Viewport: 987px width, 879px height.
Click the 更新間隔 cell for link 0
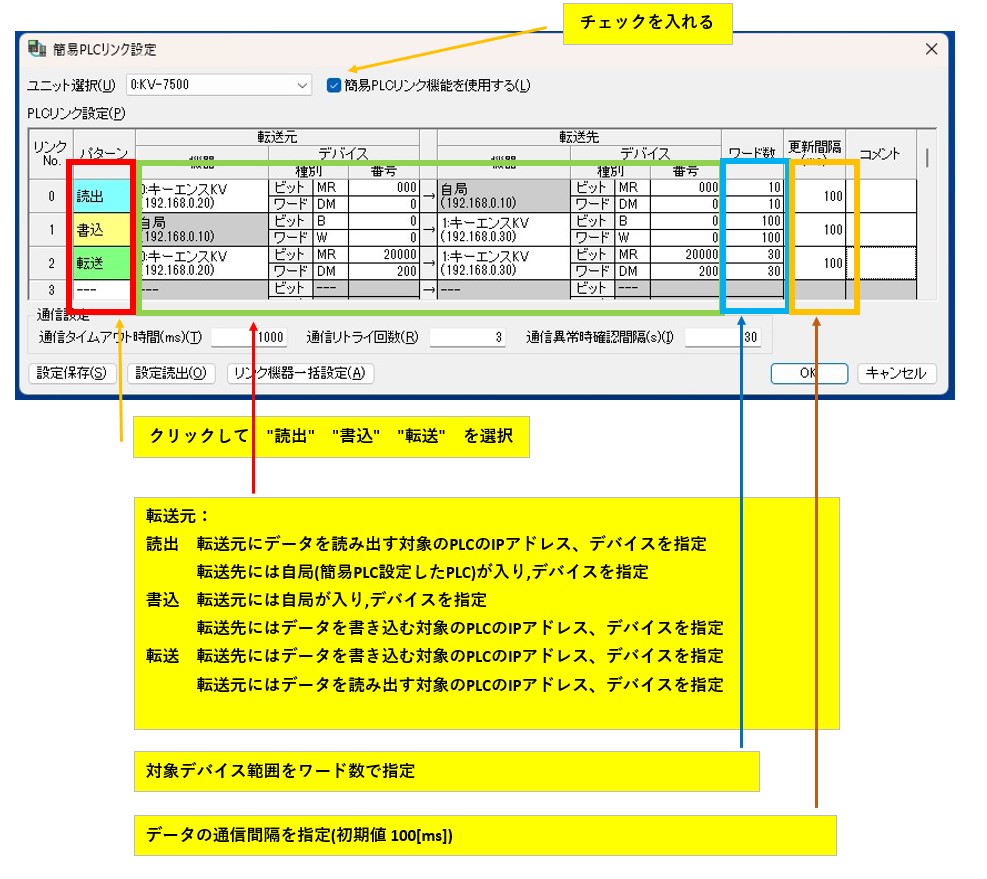pos(817,196)
